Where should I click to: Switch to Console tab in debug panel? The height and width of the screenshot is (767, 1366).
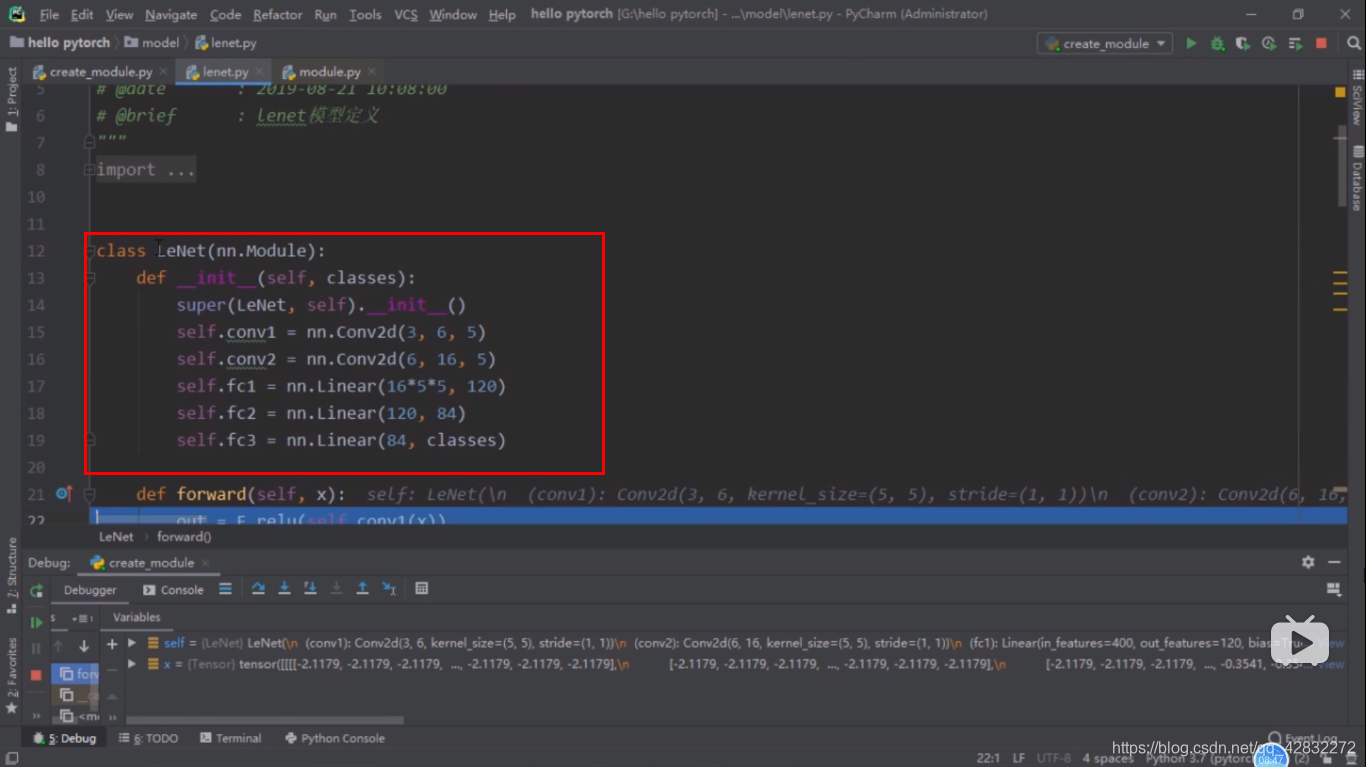click(x=173, y=590)
